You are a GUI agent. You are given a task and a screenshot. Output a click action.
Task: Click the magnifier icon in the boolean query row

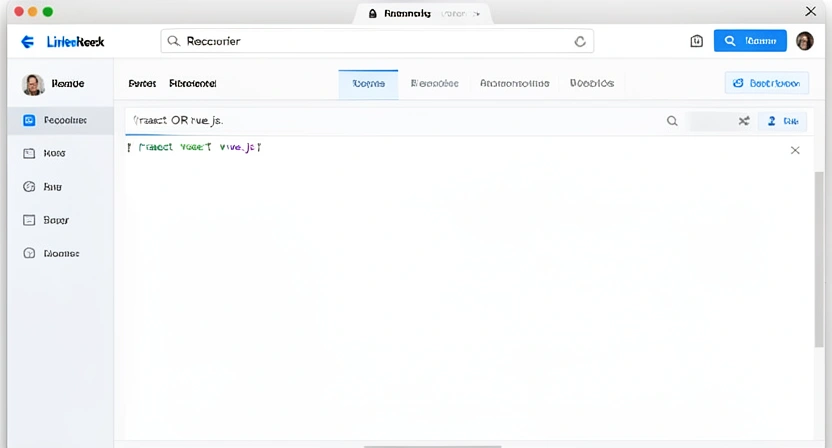(672, 121)
